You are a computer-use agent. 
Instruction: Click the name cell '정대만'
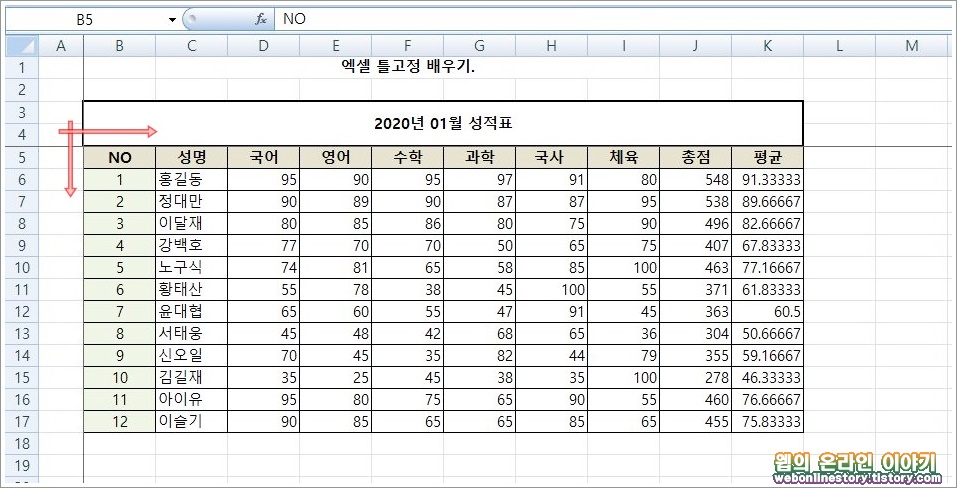[x=192, y=202]
